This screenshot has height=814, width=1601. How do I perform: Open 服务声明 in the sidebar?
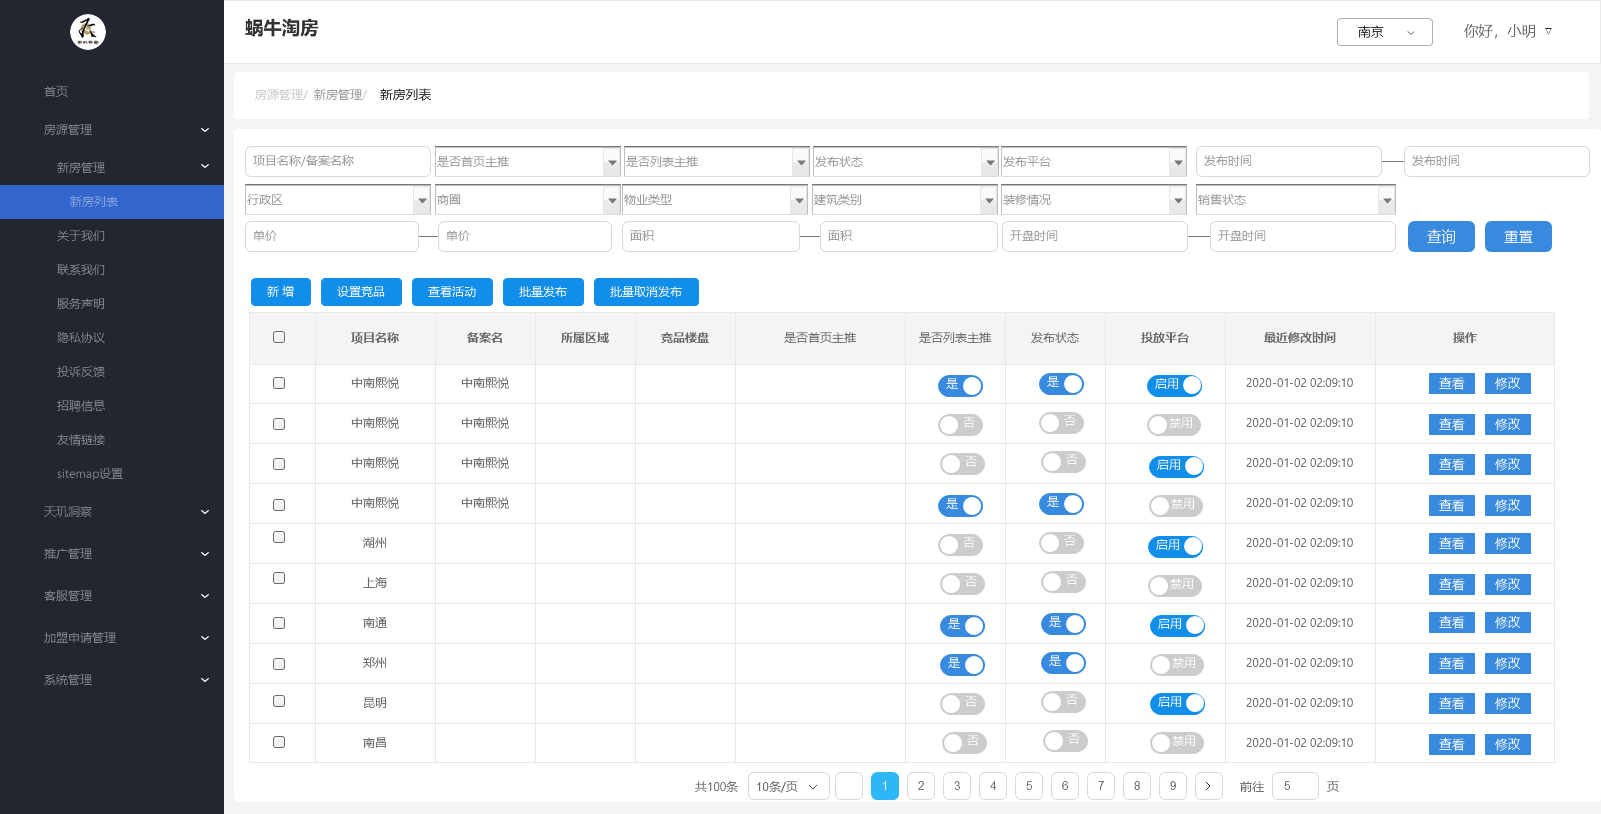coord(81,304)
